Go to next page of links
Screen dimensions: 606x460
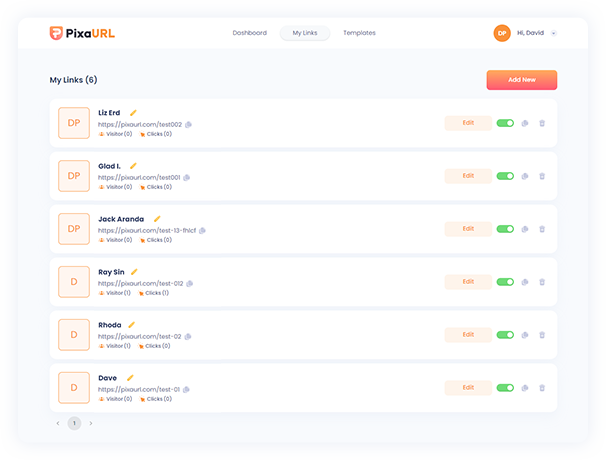point(91,423)
